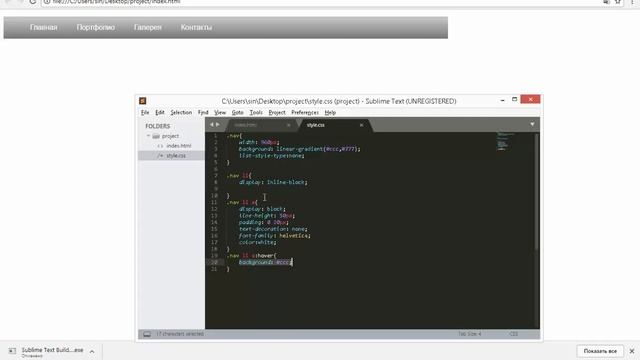This screenshot has height=360, width=640.
Task: Click the 'Главная' link in webpage nav
Action: [44, 27]
